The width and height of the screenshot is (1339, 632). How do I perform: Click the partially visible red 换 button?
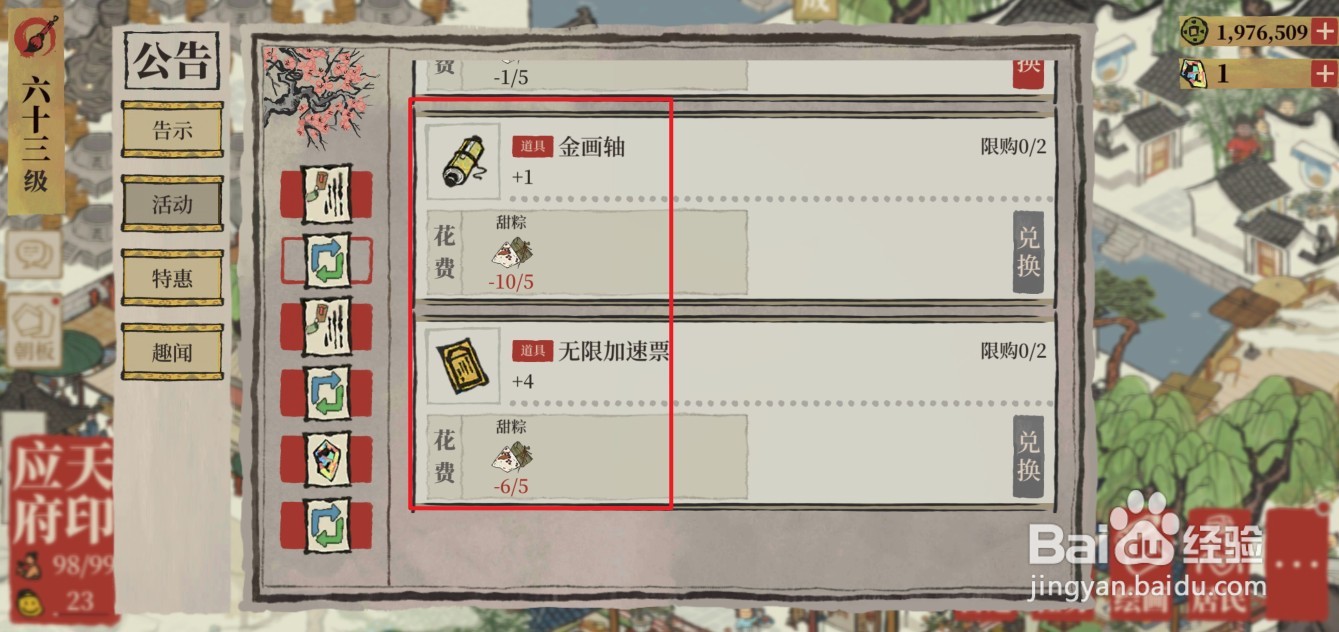pos(1028,72)
